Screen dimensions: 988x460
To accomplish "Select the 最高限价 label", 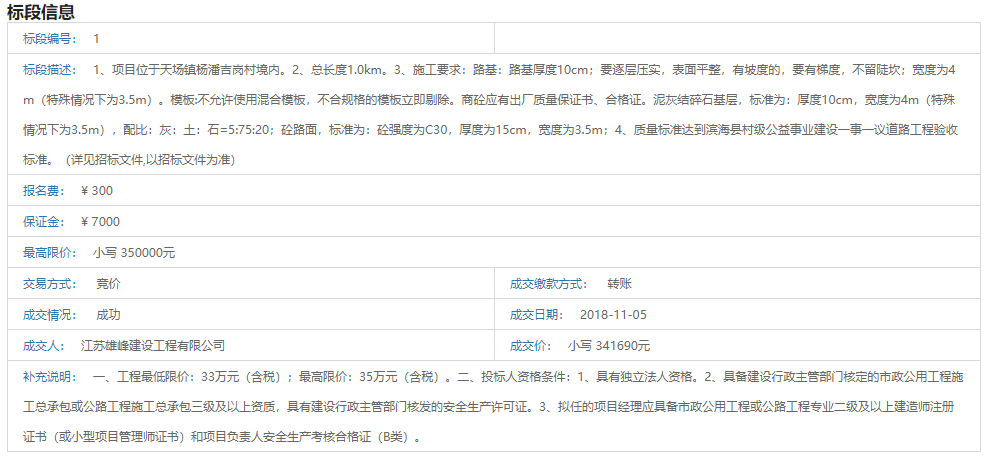I will (x=49, y=253).
